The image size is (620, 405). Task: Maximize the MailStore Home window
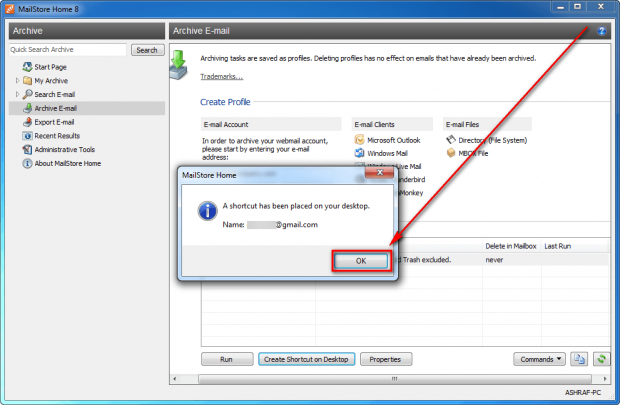[x=577, y=7]
